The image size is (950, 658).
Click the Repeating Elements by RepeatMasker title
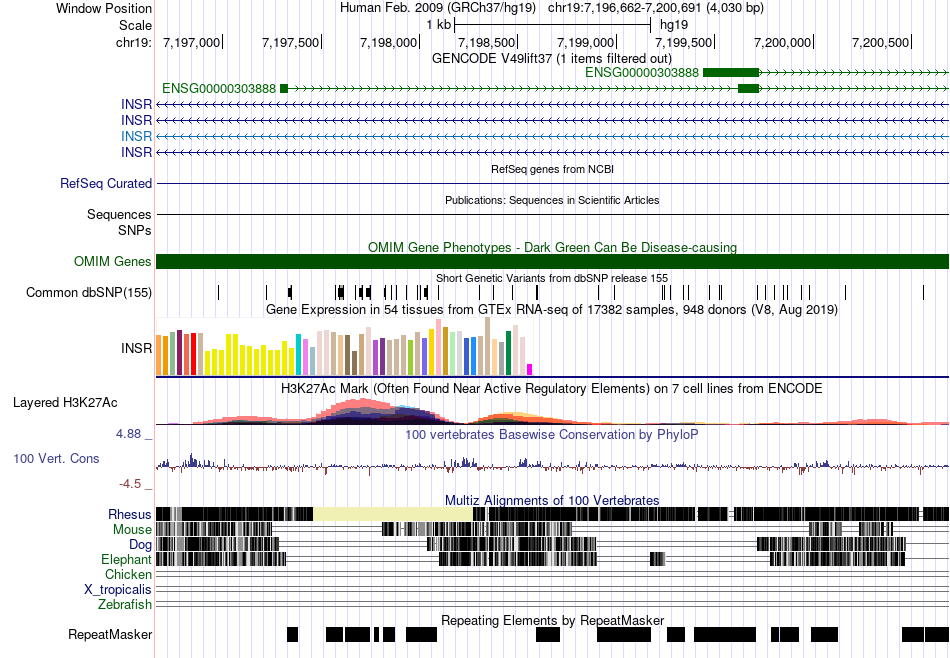tap(553, 620)
